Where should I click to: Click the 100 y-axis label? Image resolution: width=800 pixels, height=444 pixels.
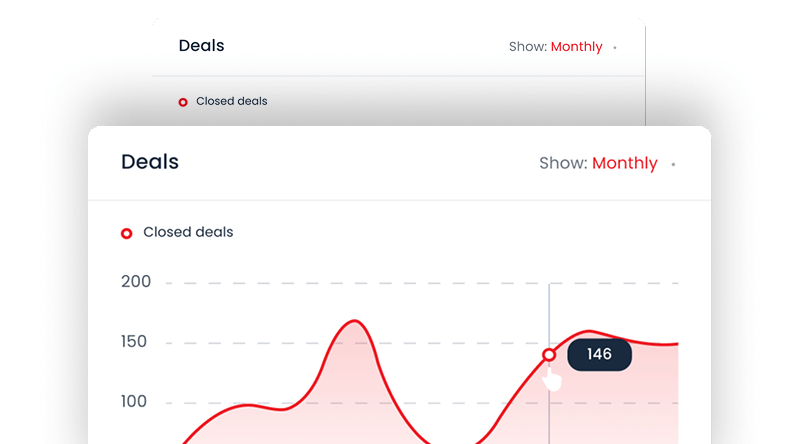tap(136, 402)
